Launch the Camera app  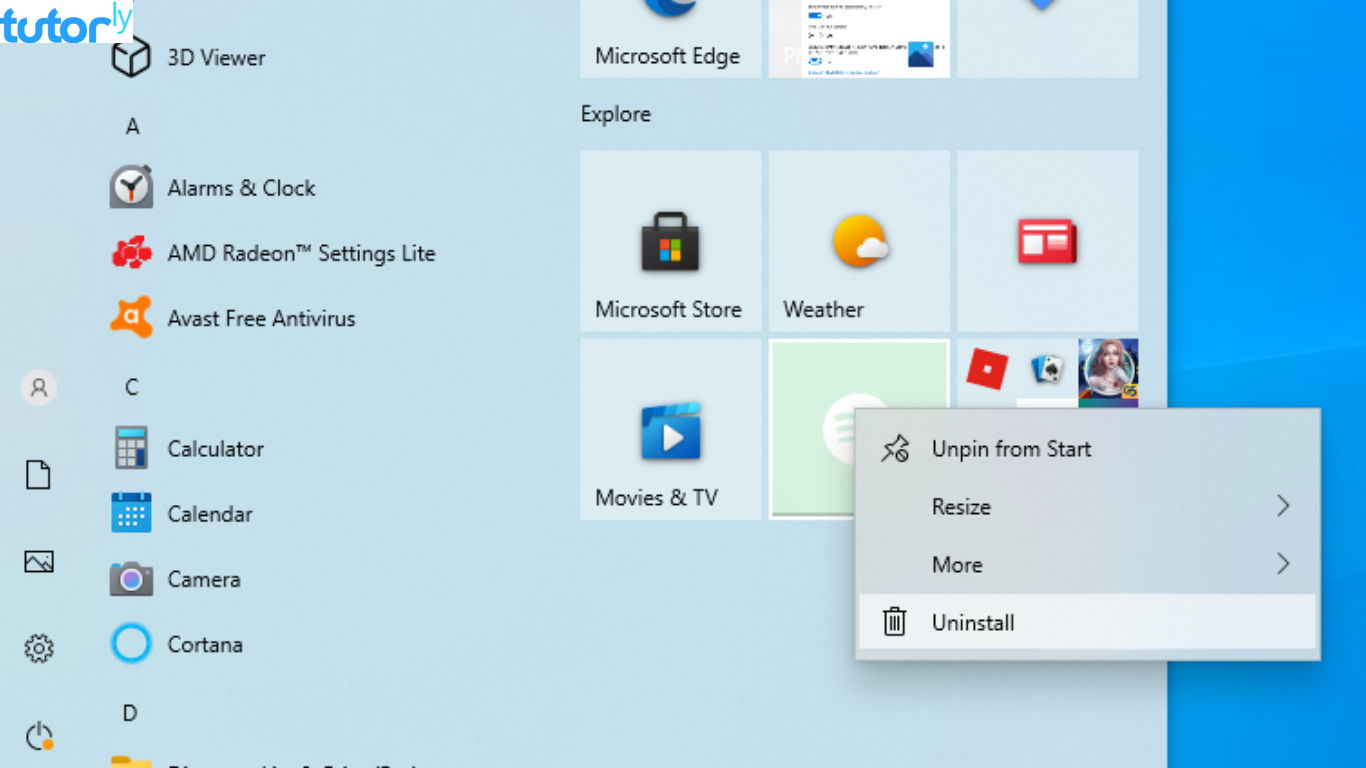[x=203, y=579]
